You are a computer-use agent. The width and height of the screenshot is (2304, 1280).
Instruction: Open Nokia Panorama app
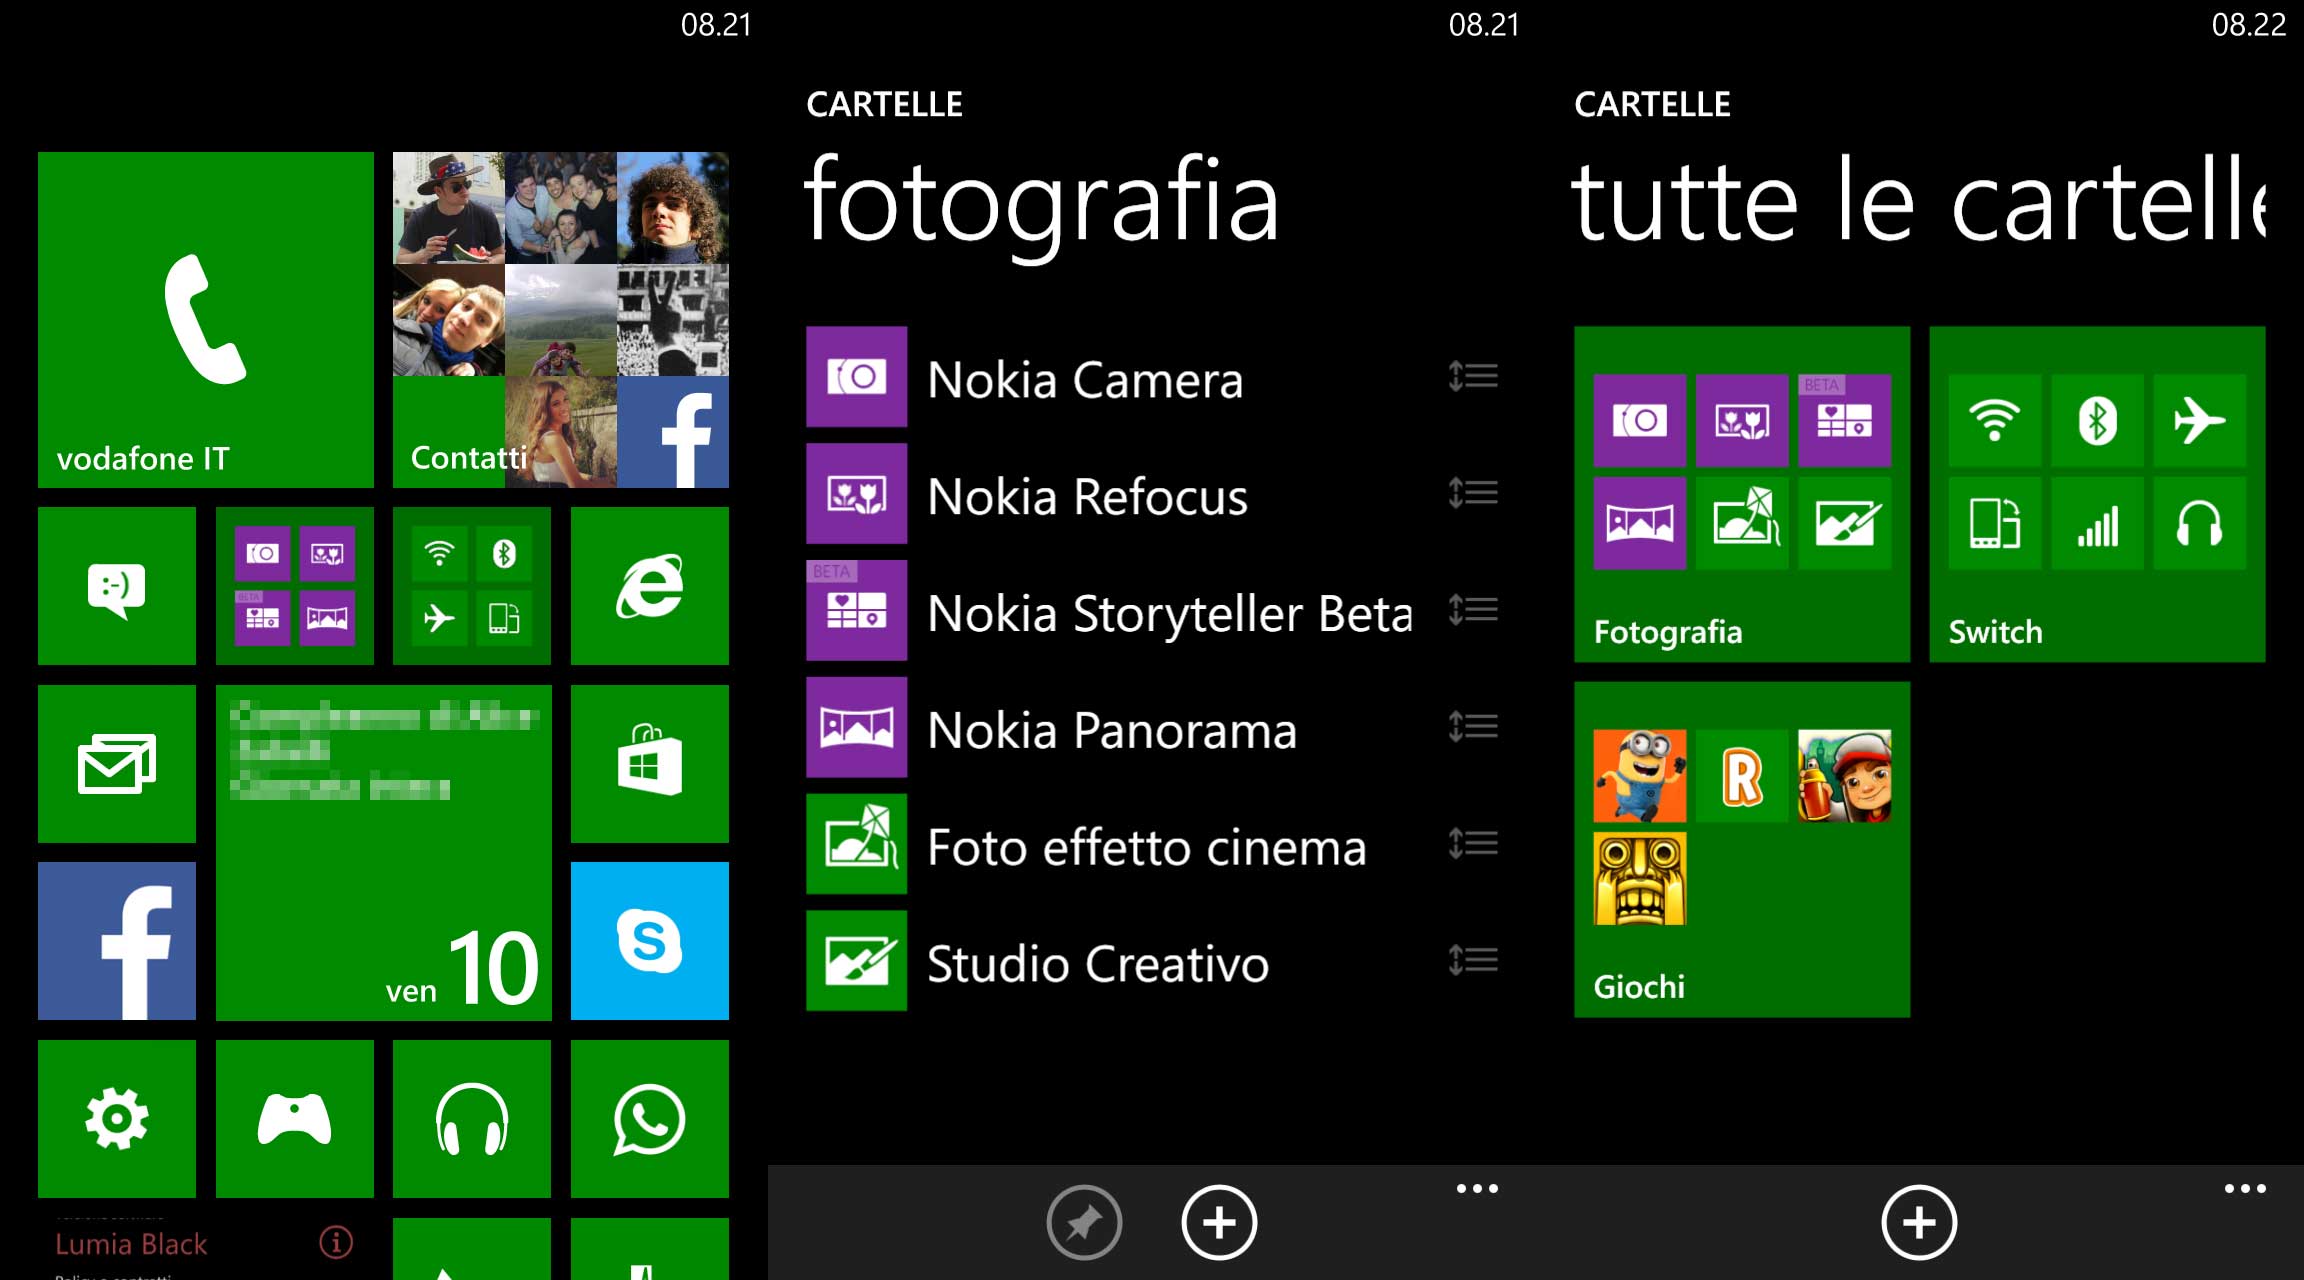pos(1105,731)
